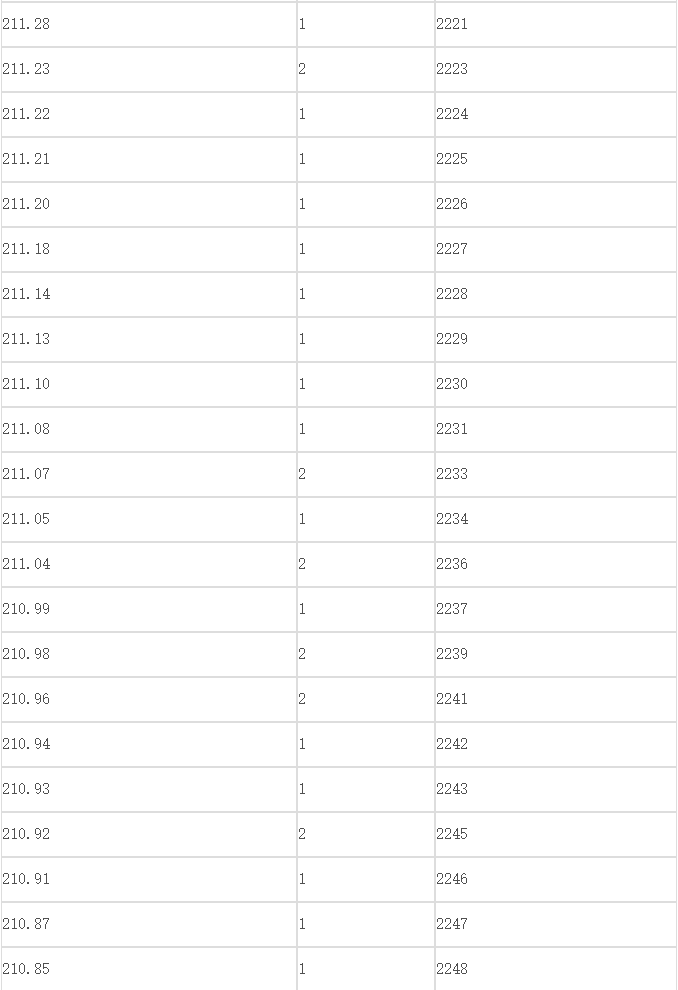678x990 pixels.
Task: Click the cumulative cell 2229
Action: [x=556, y=339]
